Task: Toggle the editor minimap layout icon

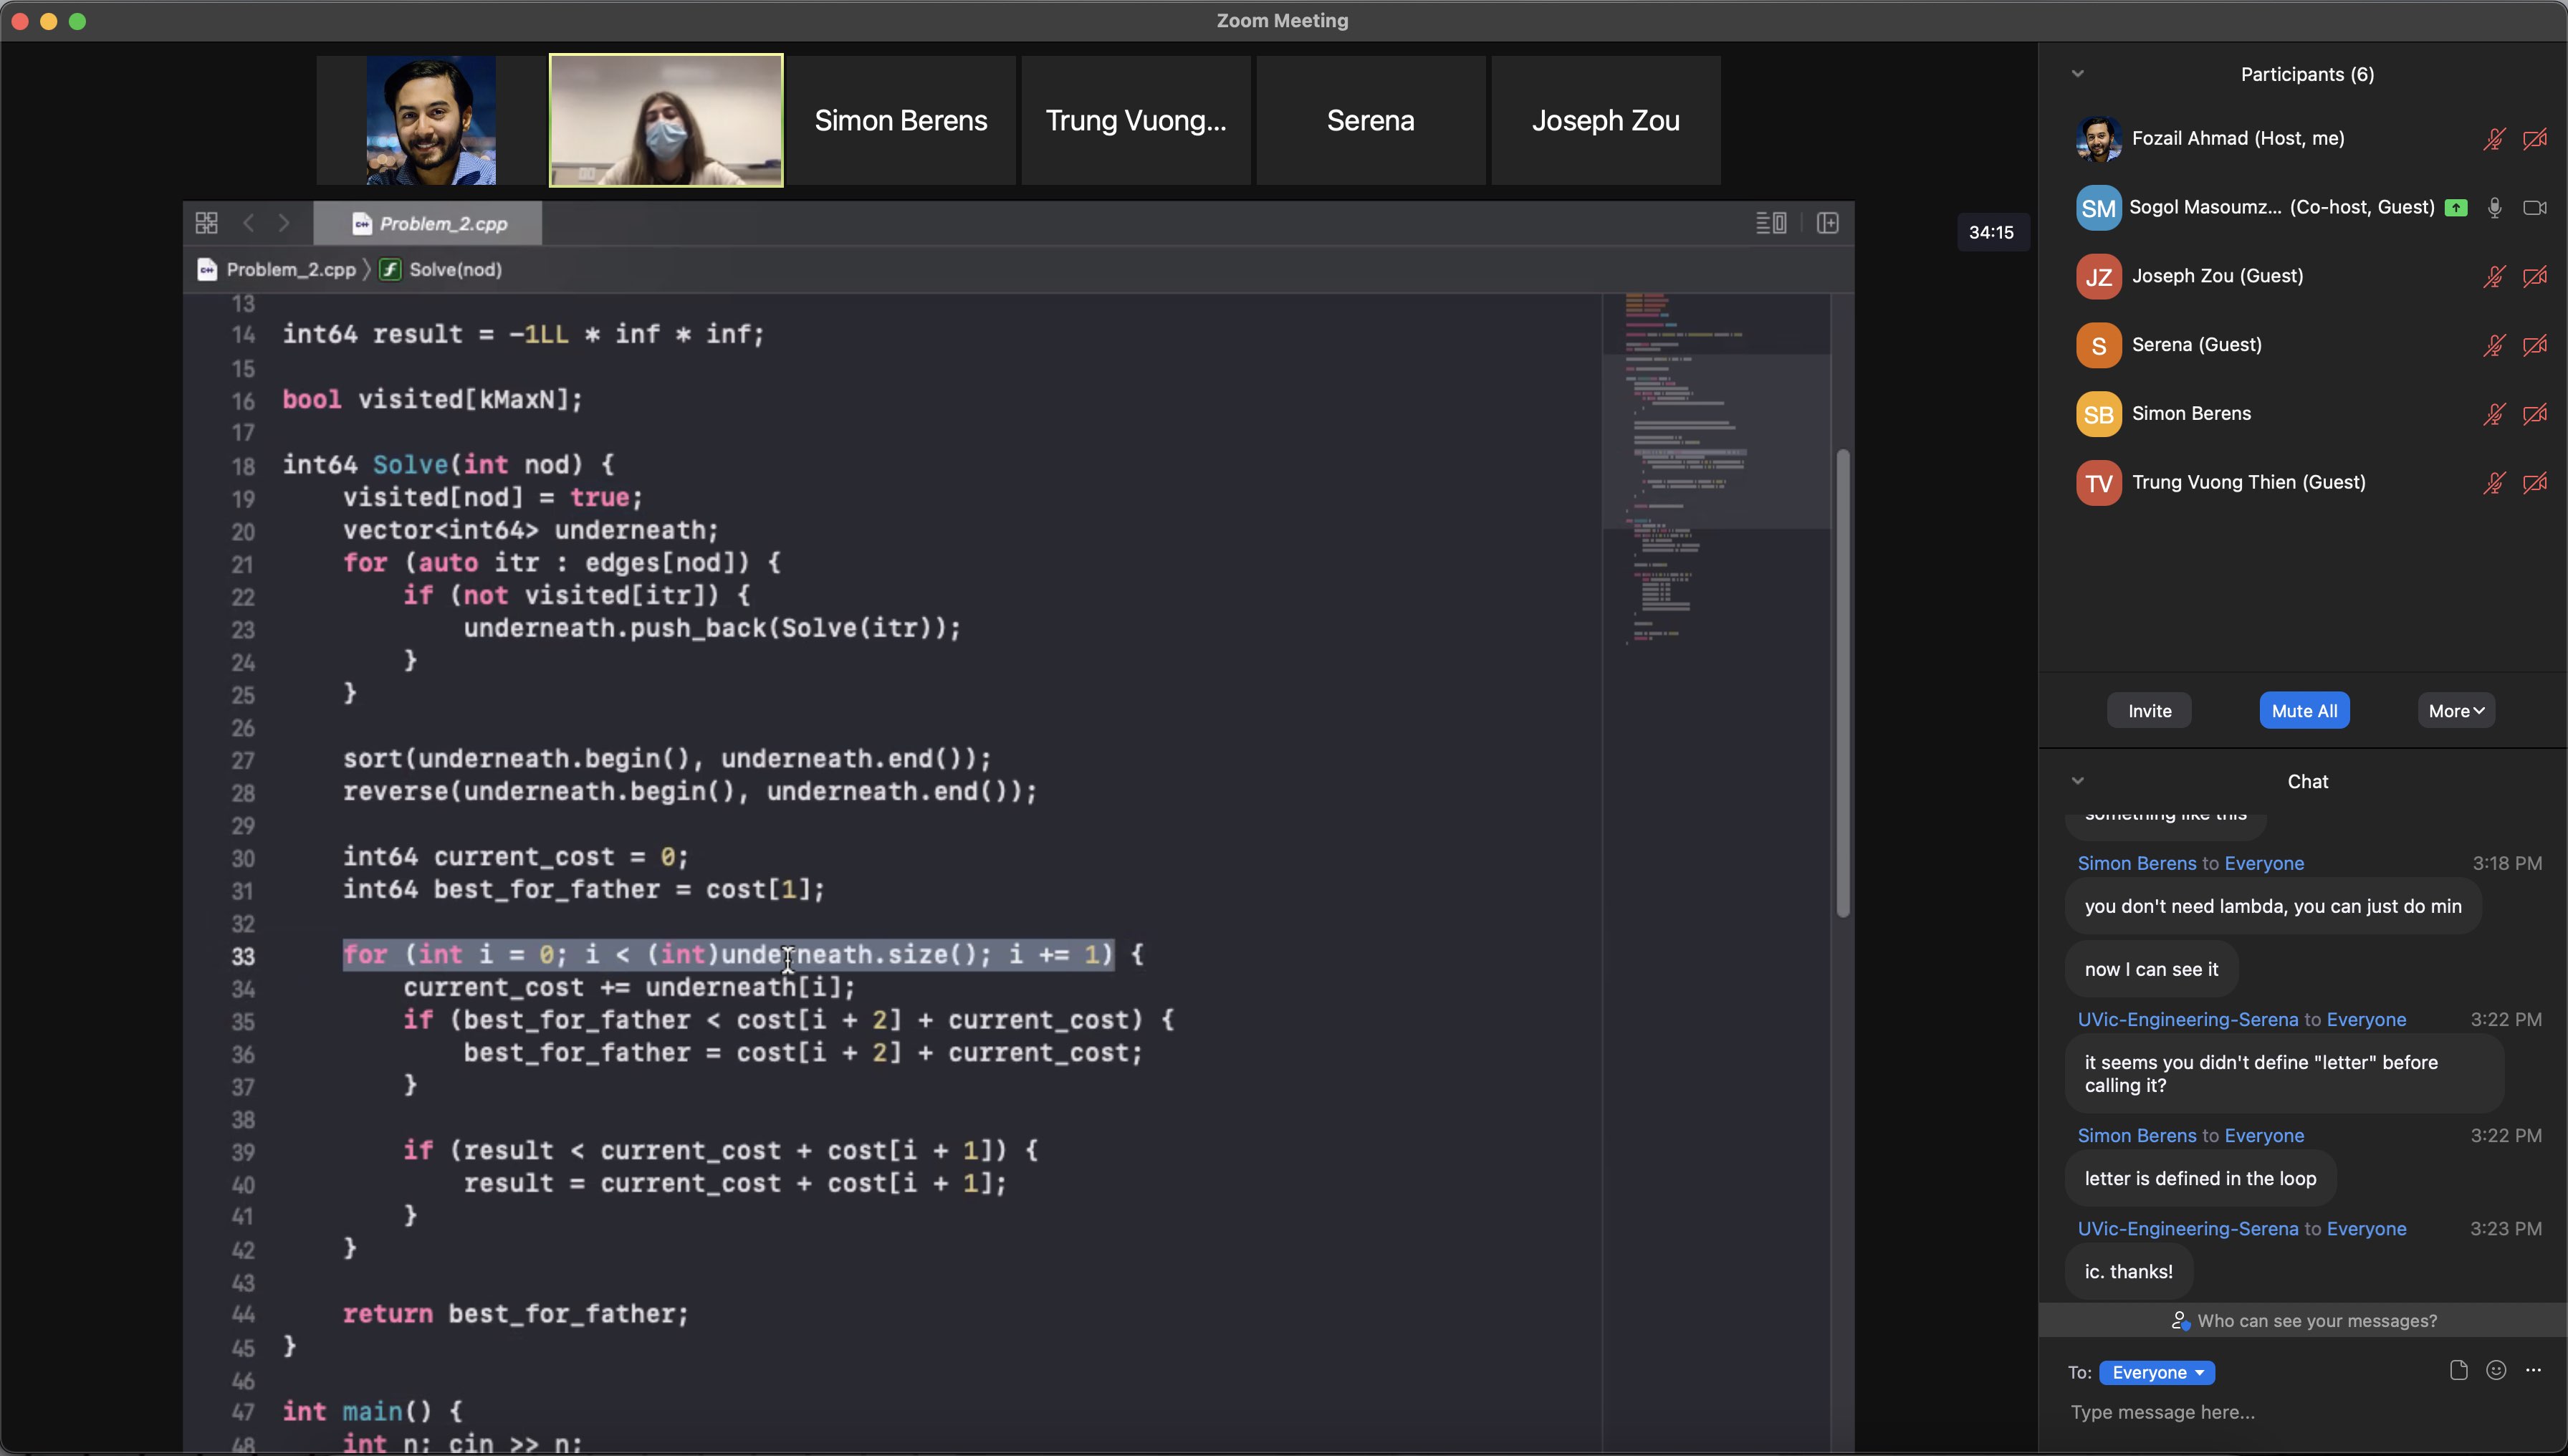Action: (1771, 223)
